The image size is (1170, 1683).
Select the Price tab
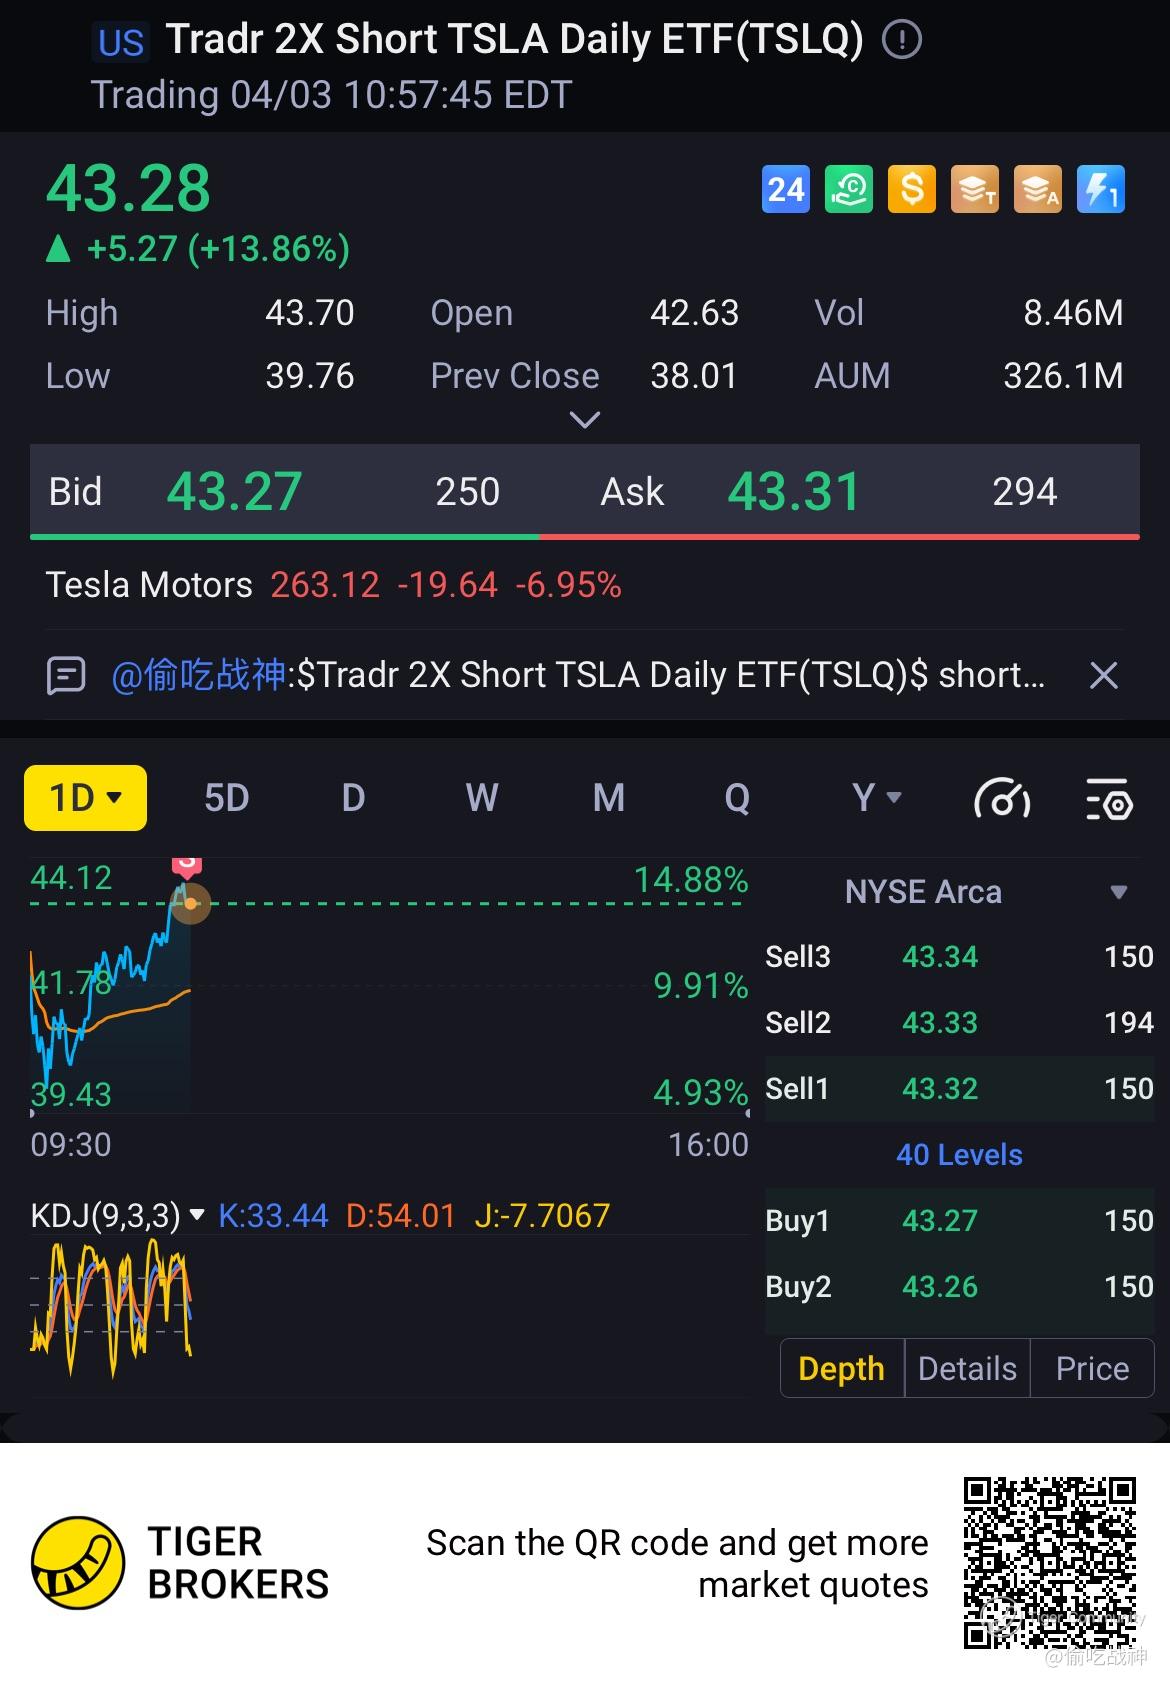[1092, 1368]
